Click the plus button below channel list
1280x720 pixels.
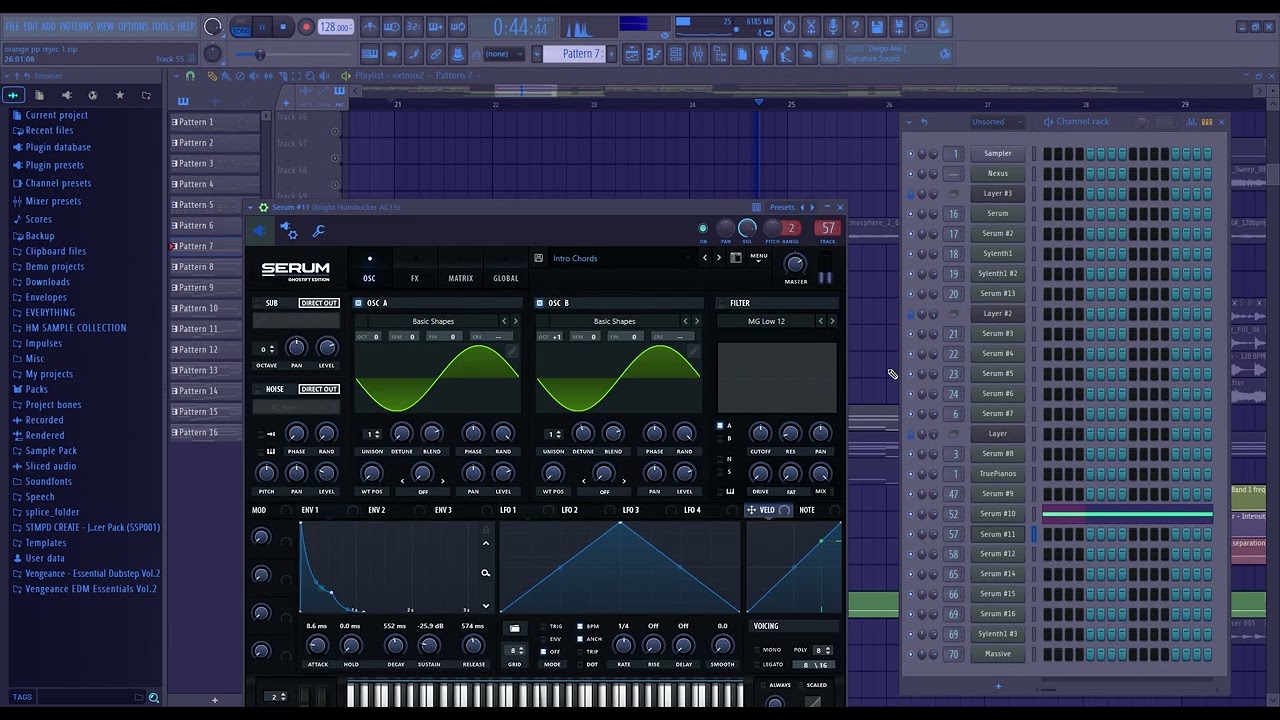tap(998, 686)
